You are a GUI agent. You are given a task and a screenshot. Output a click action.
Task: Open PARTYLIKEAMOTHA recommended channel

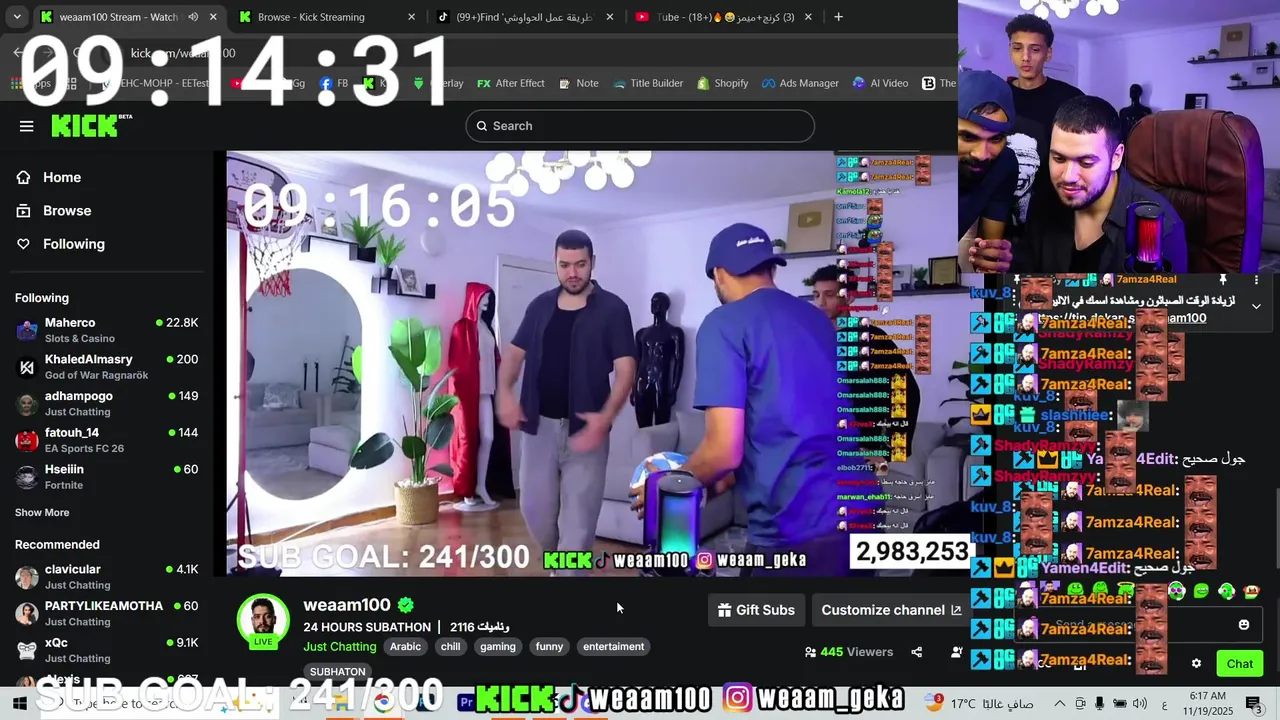pyautogui.click(x=106, y=613)
